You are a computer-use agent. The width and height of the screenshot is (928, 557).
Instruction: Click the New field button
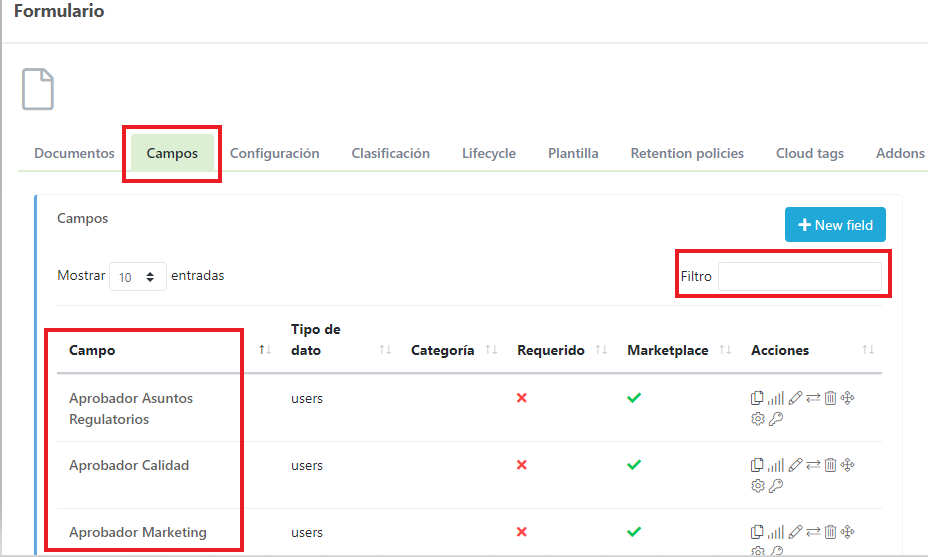[835, 225]
